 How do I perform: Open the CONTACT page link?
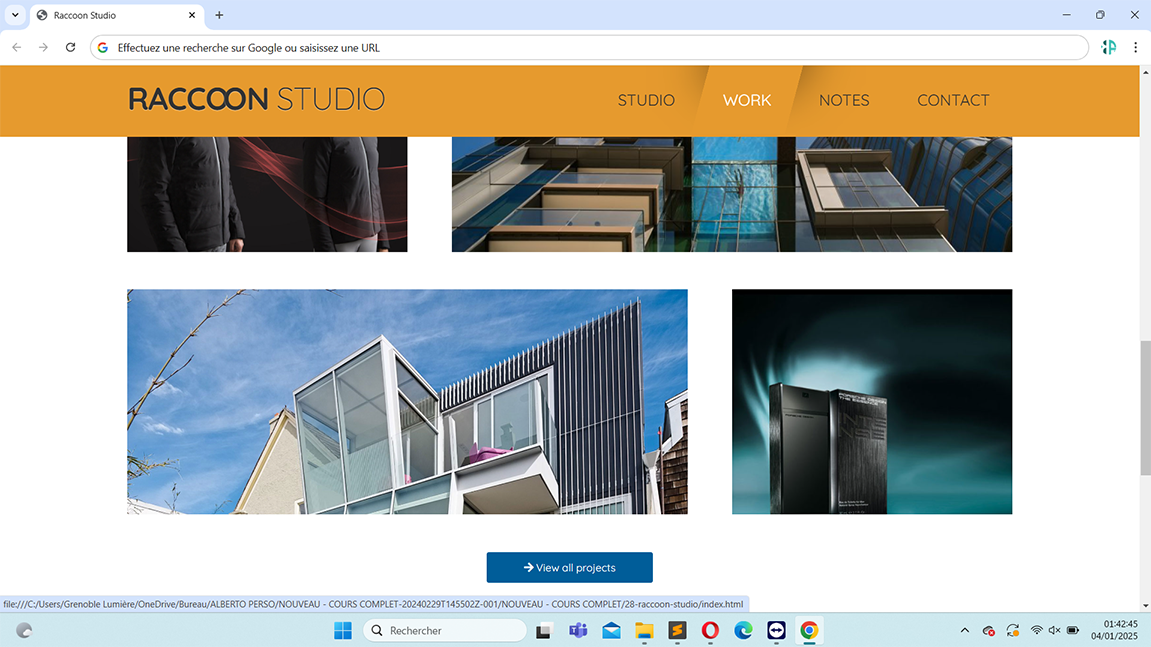pos(953,100)
